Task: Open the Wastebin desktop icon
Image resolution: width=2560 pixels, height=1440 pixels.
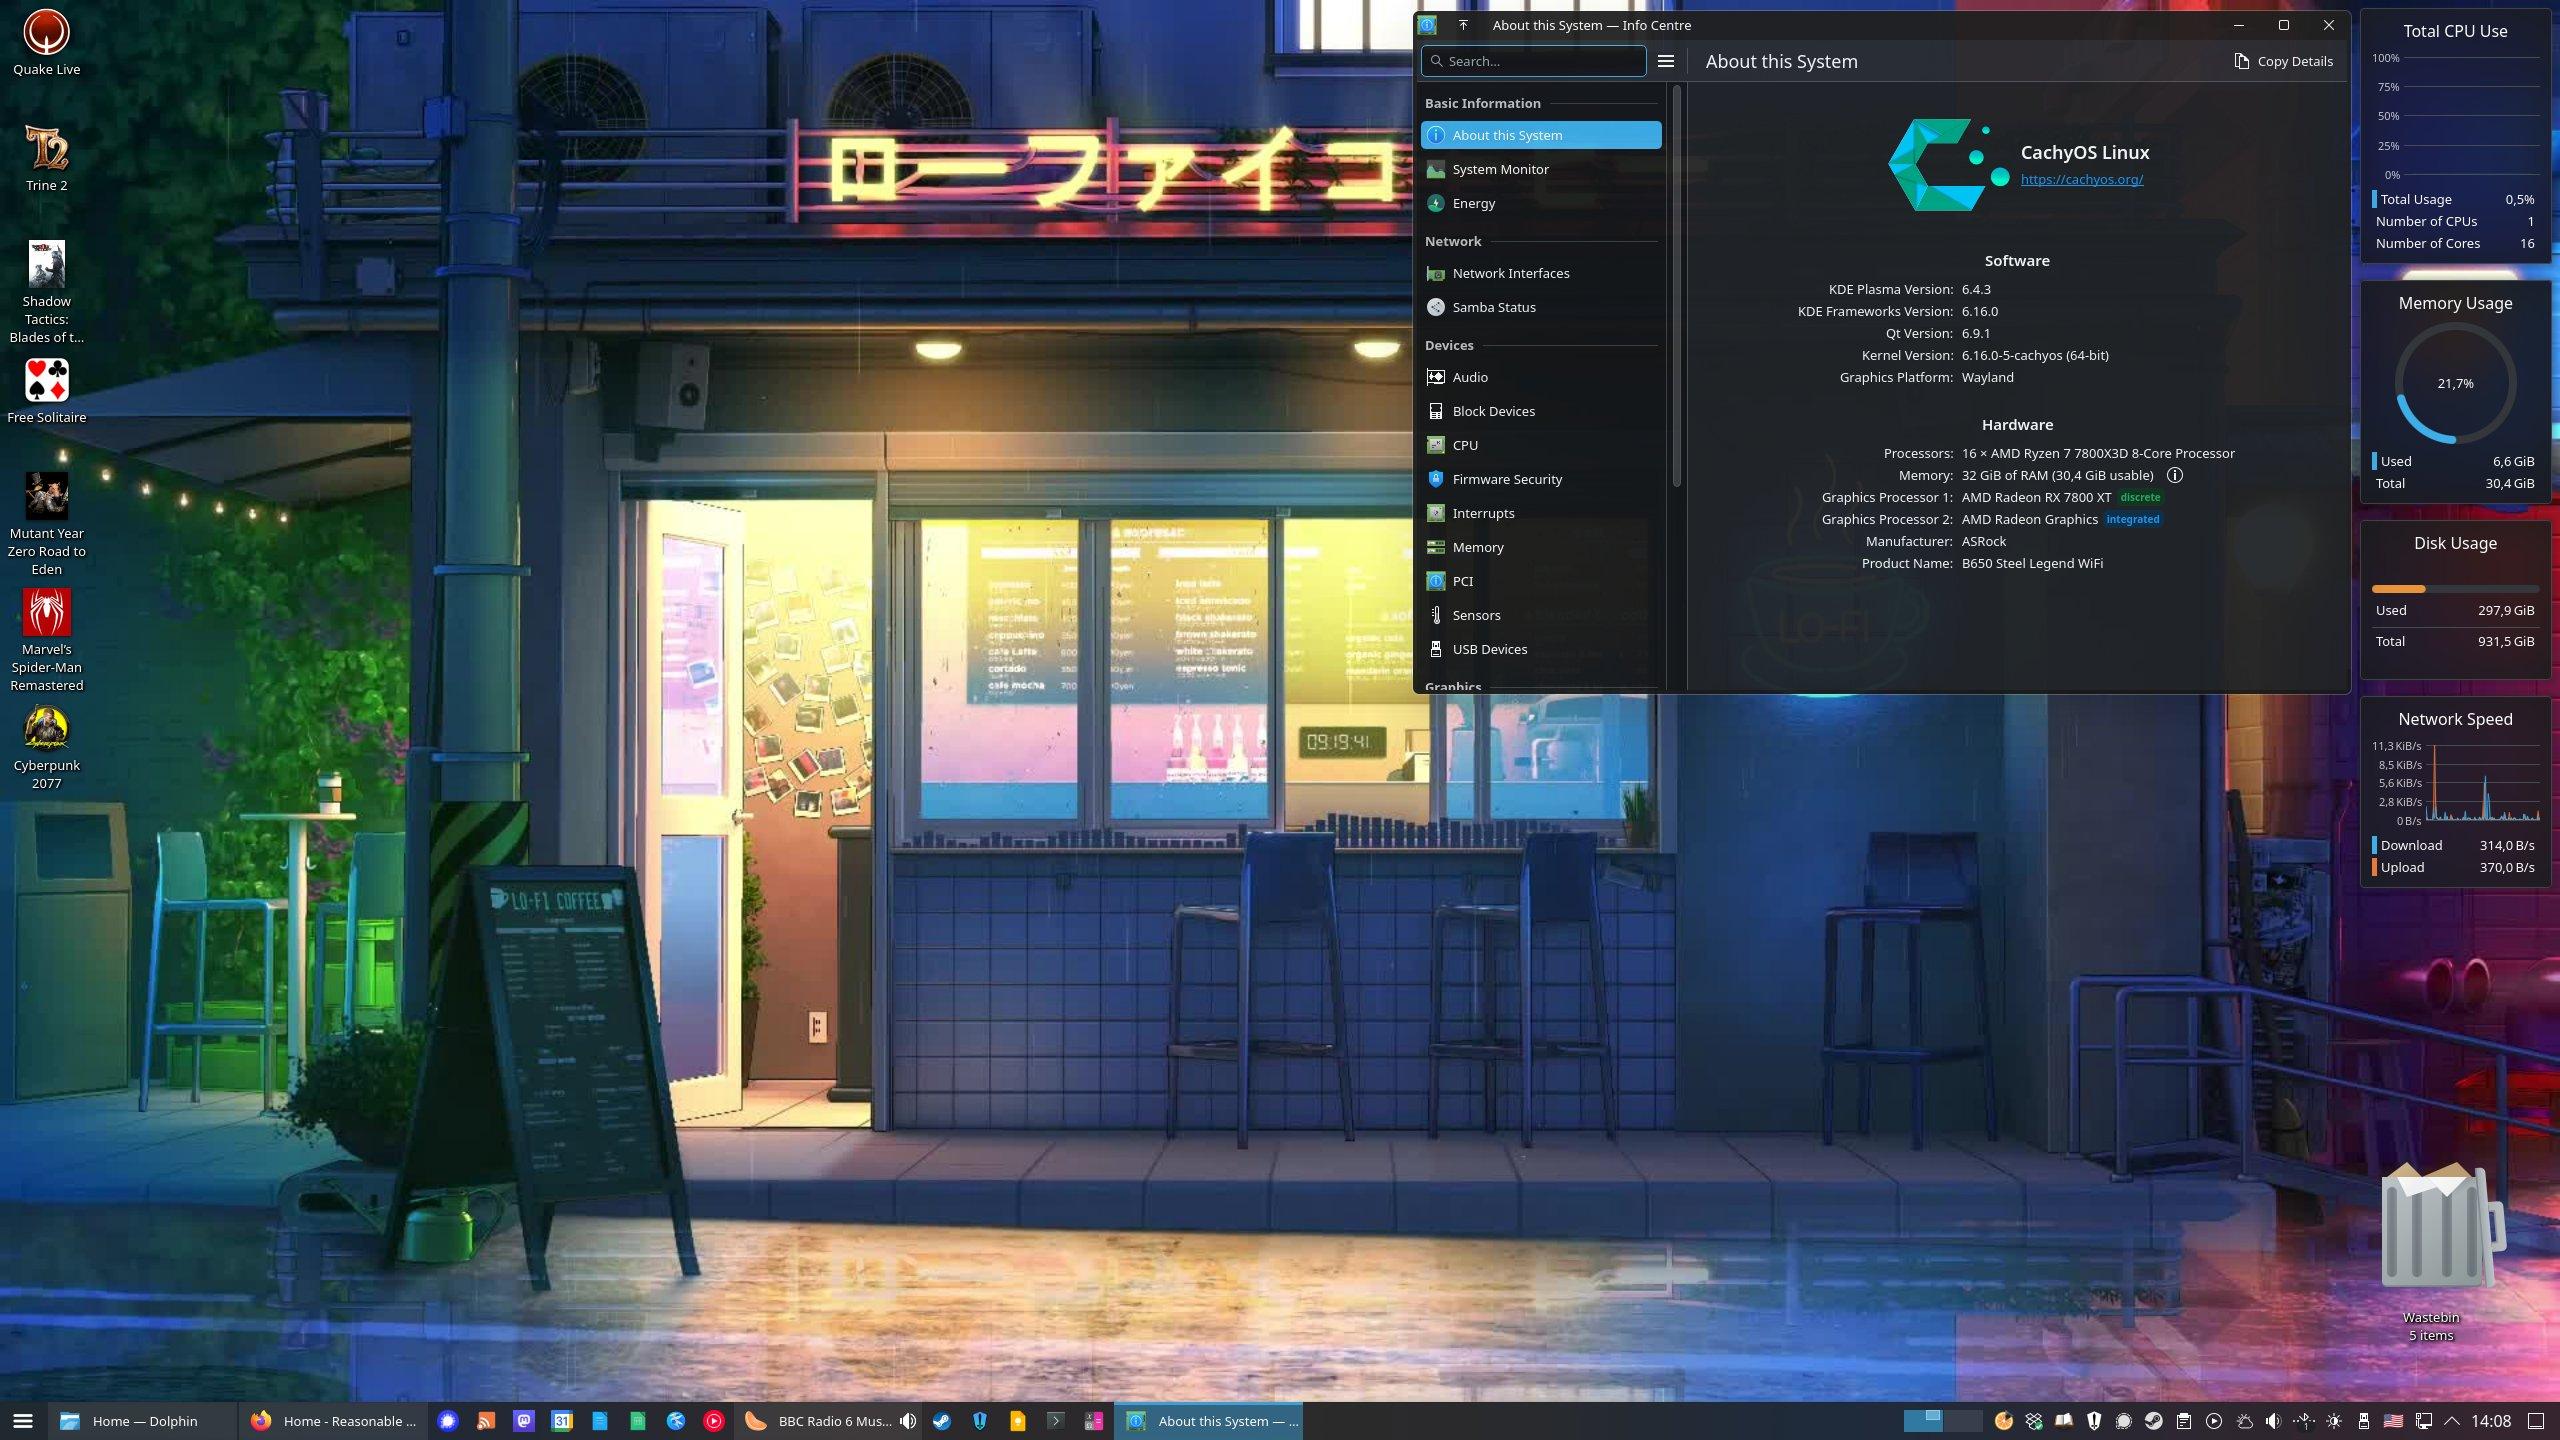Action: tap(2431, 1252)
